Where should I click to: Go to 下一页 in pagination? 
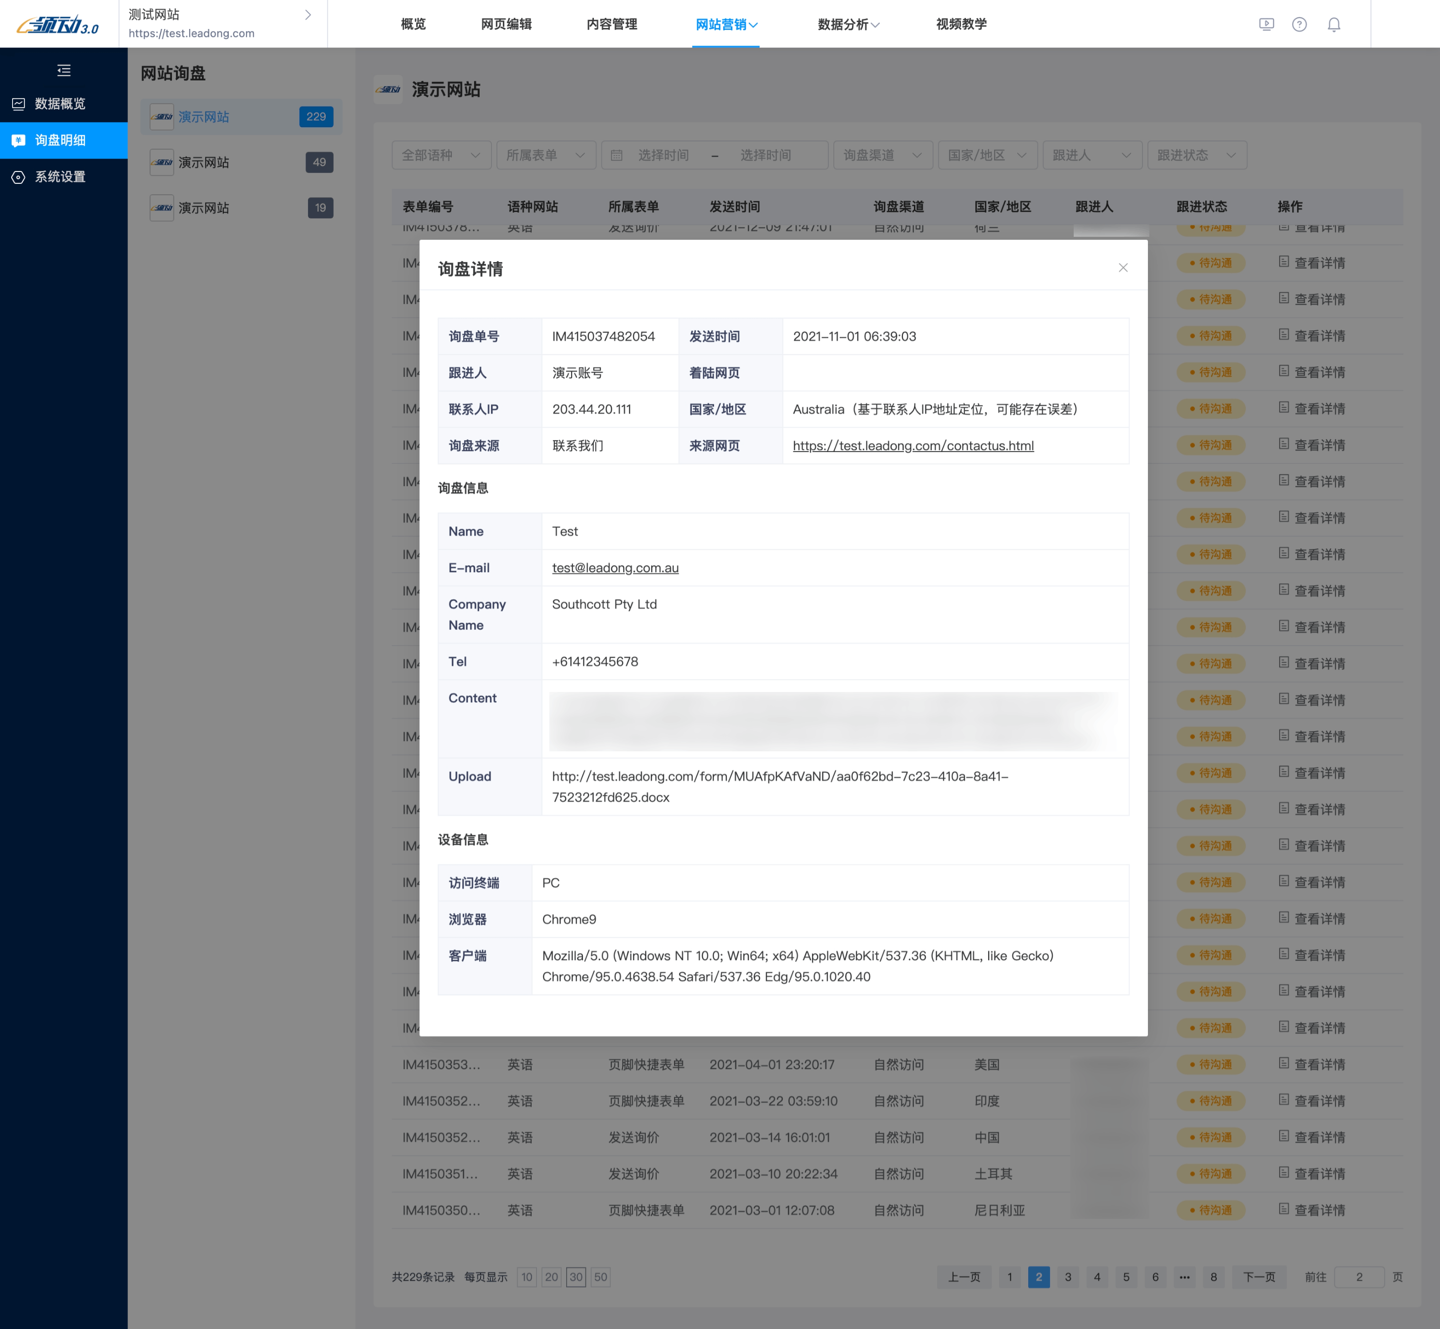(x=1259, y=1277)
